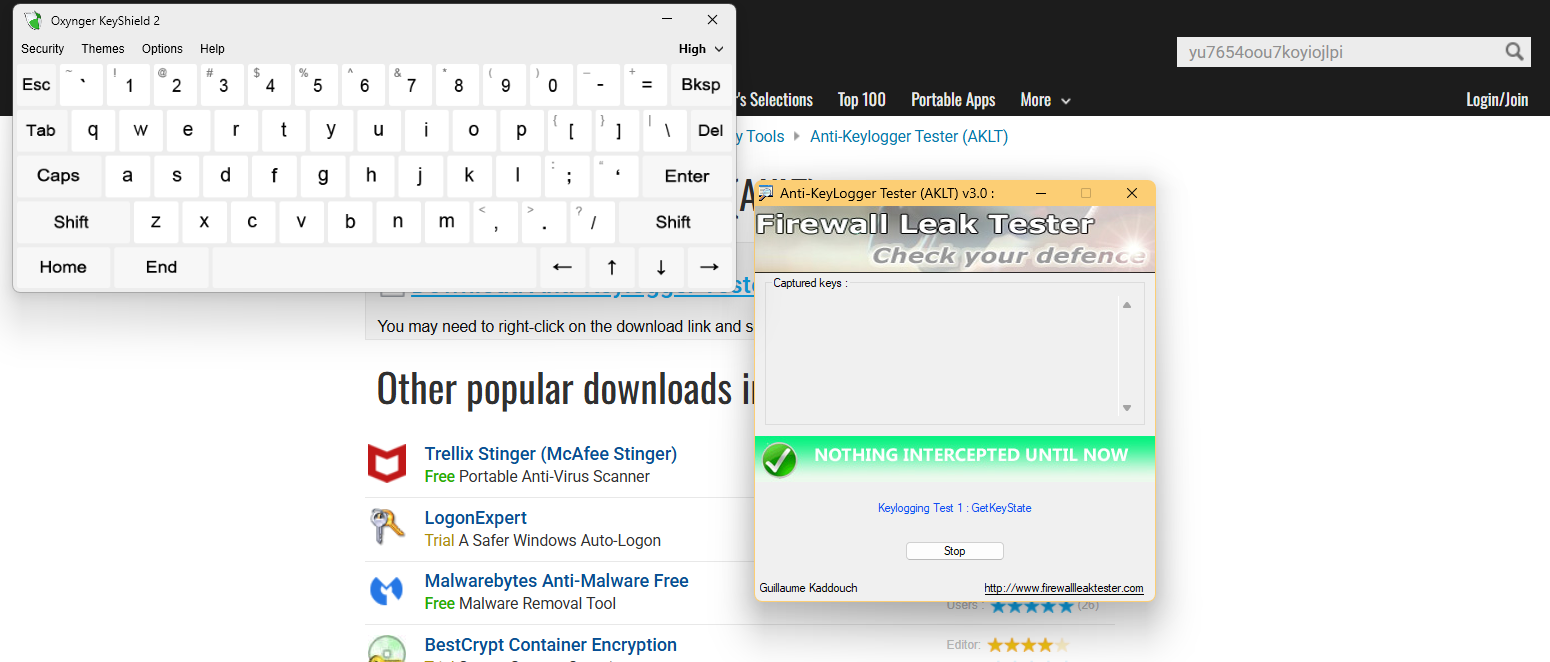Click the spacebar key on KeyShield
Screen dimensions: 1550x662
click(374, 267)
